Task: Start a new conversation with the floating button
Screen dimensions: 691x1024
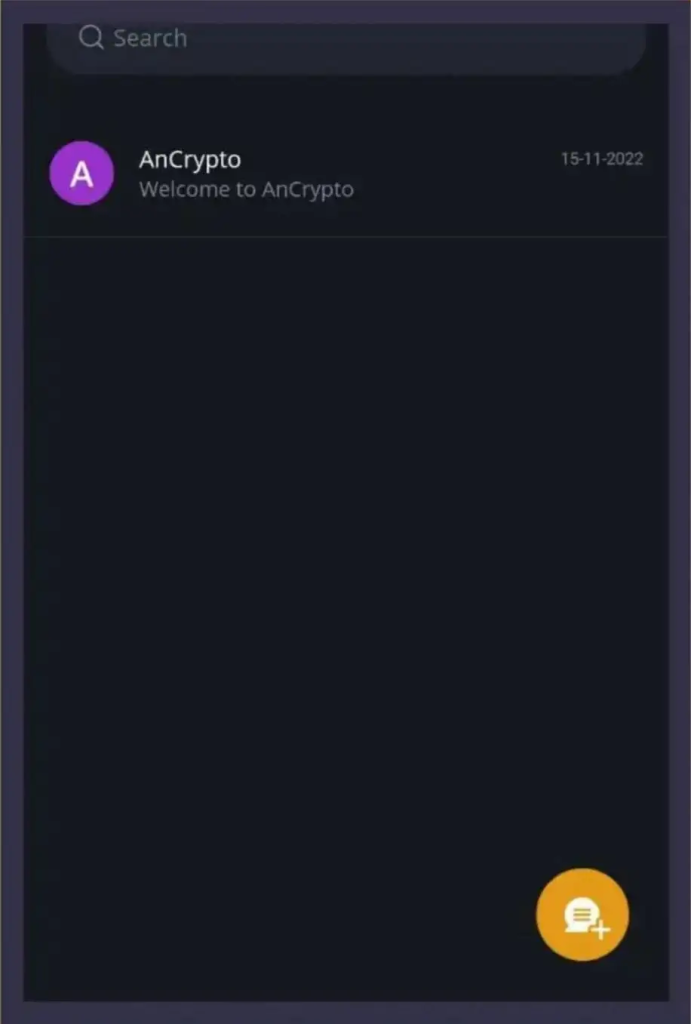Action: tap(582, 914)
